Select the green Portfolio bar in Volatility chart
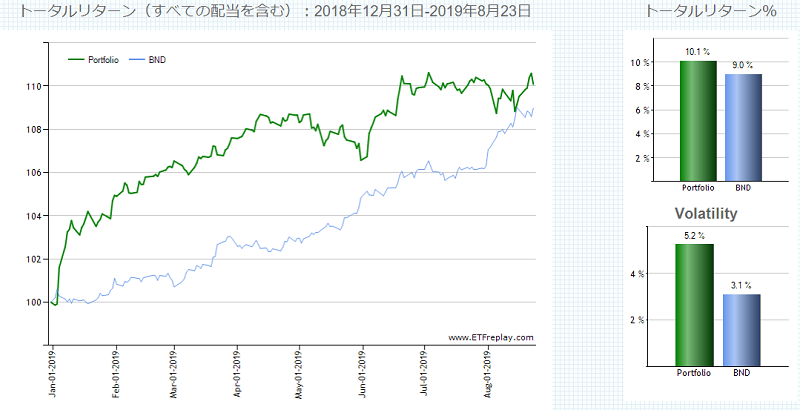800x410 pixels. tap(694, 305)
